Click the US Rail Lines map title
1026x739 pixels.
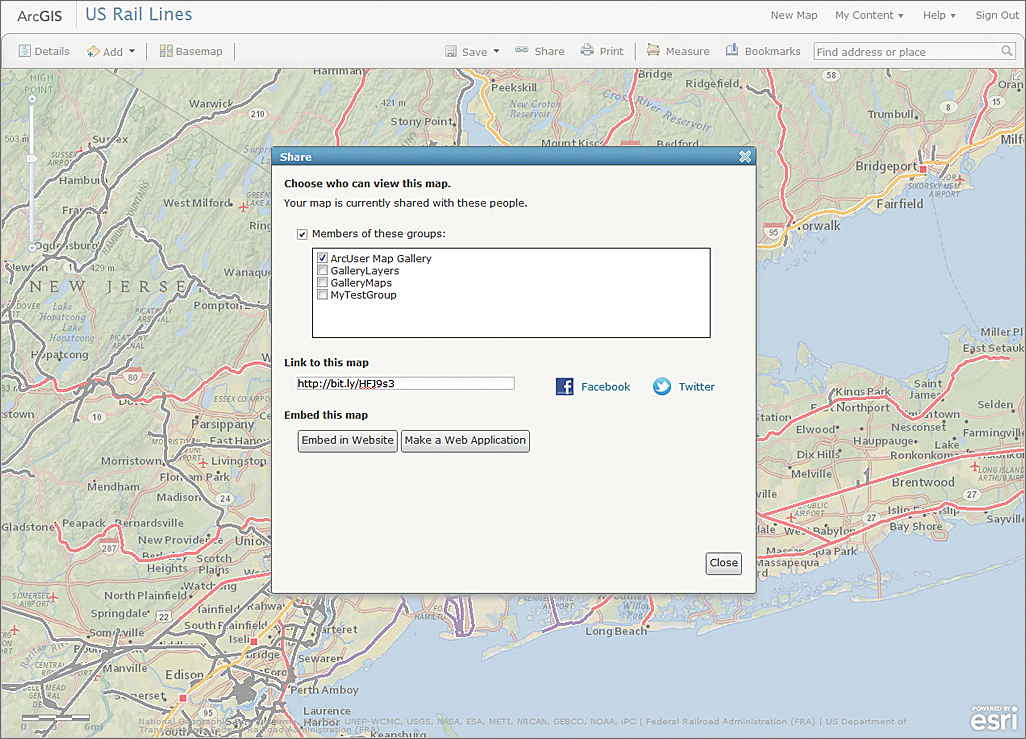point(139,14)
